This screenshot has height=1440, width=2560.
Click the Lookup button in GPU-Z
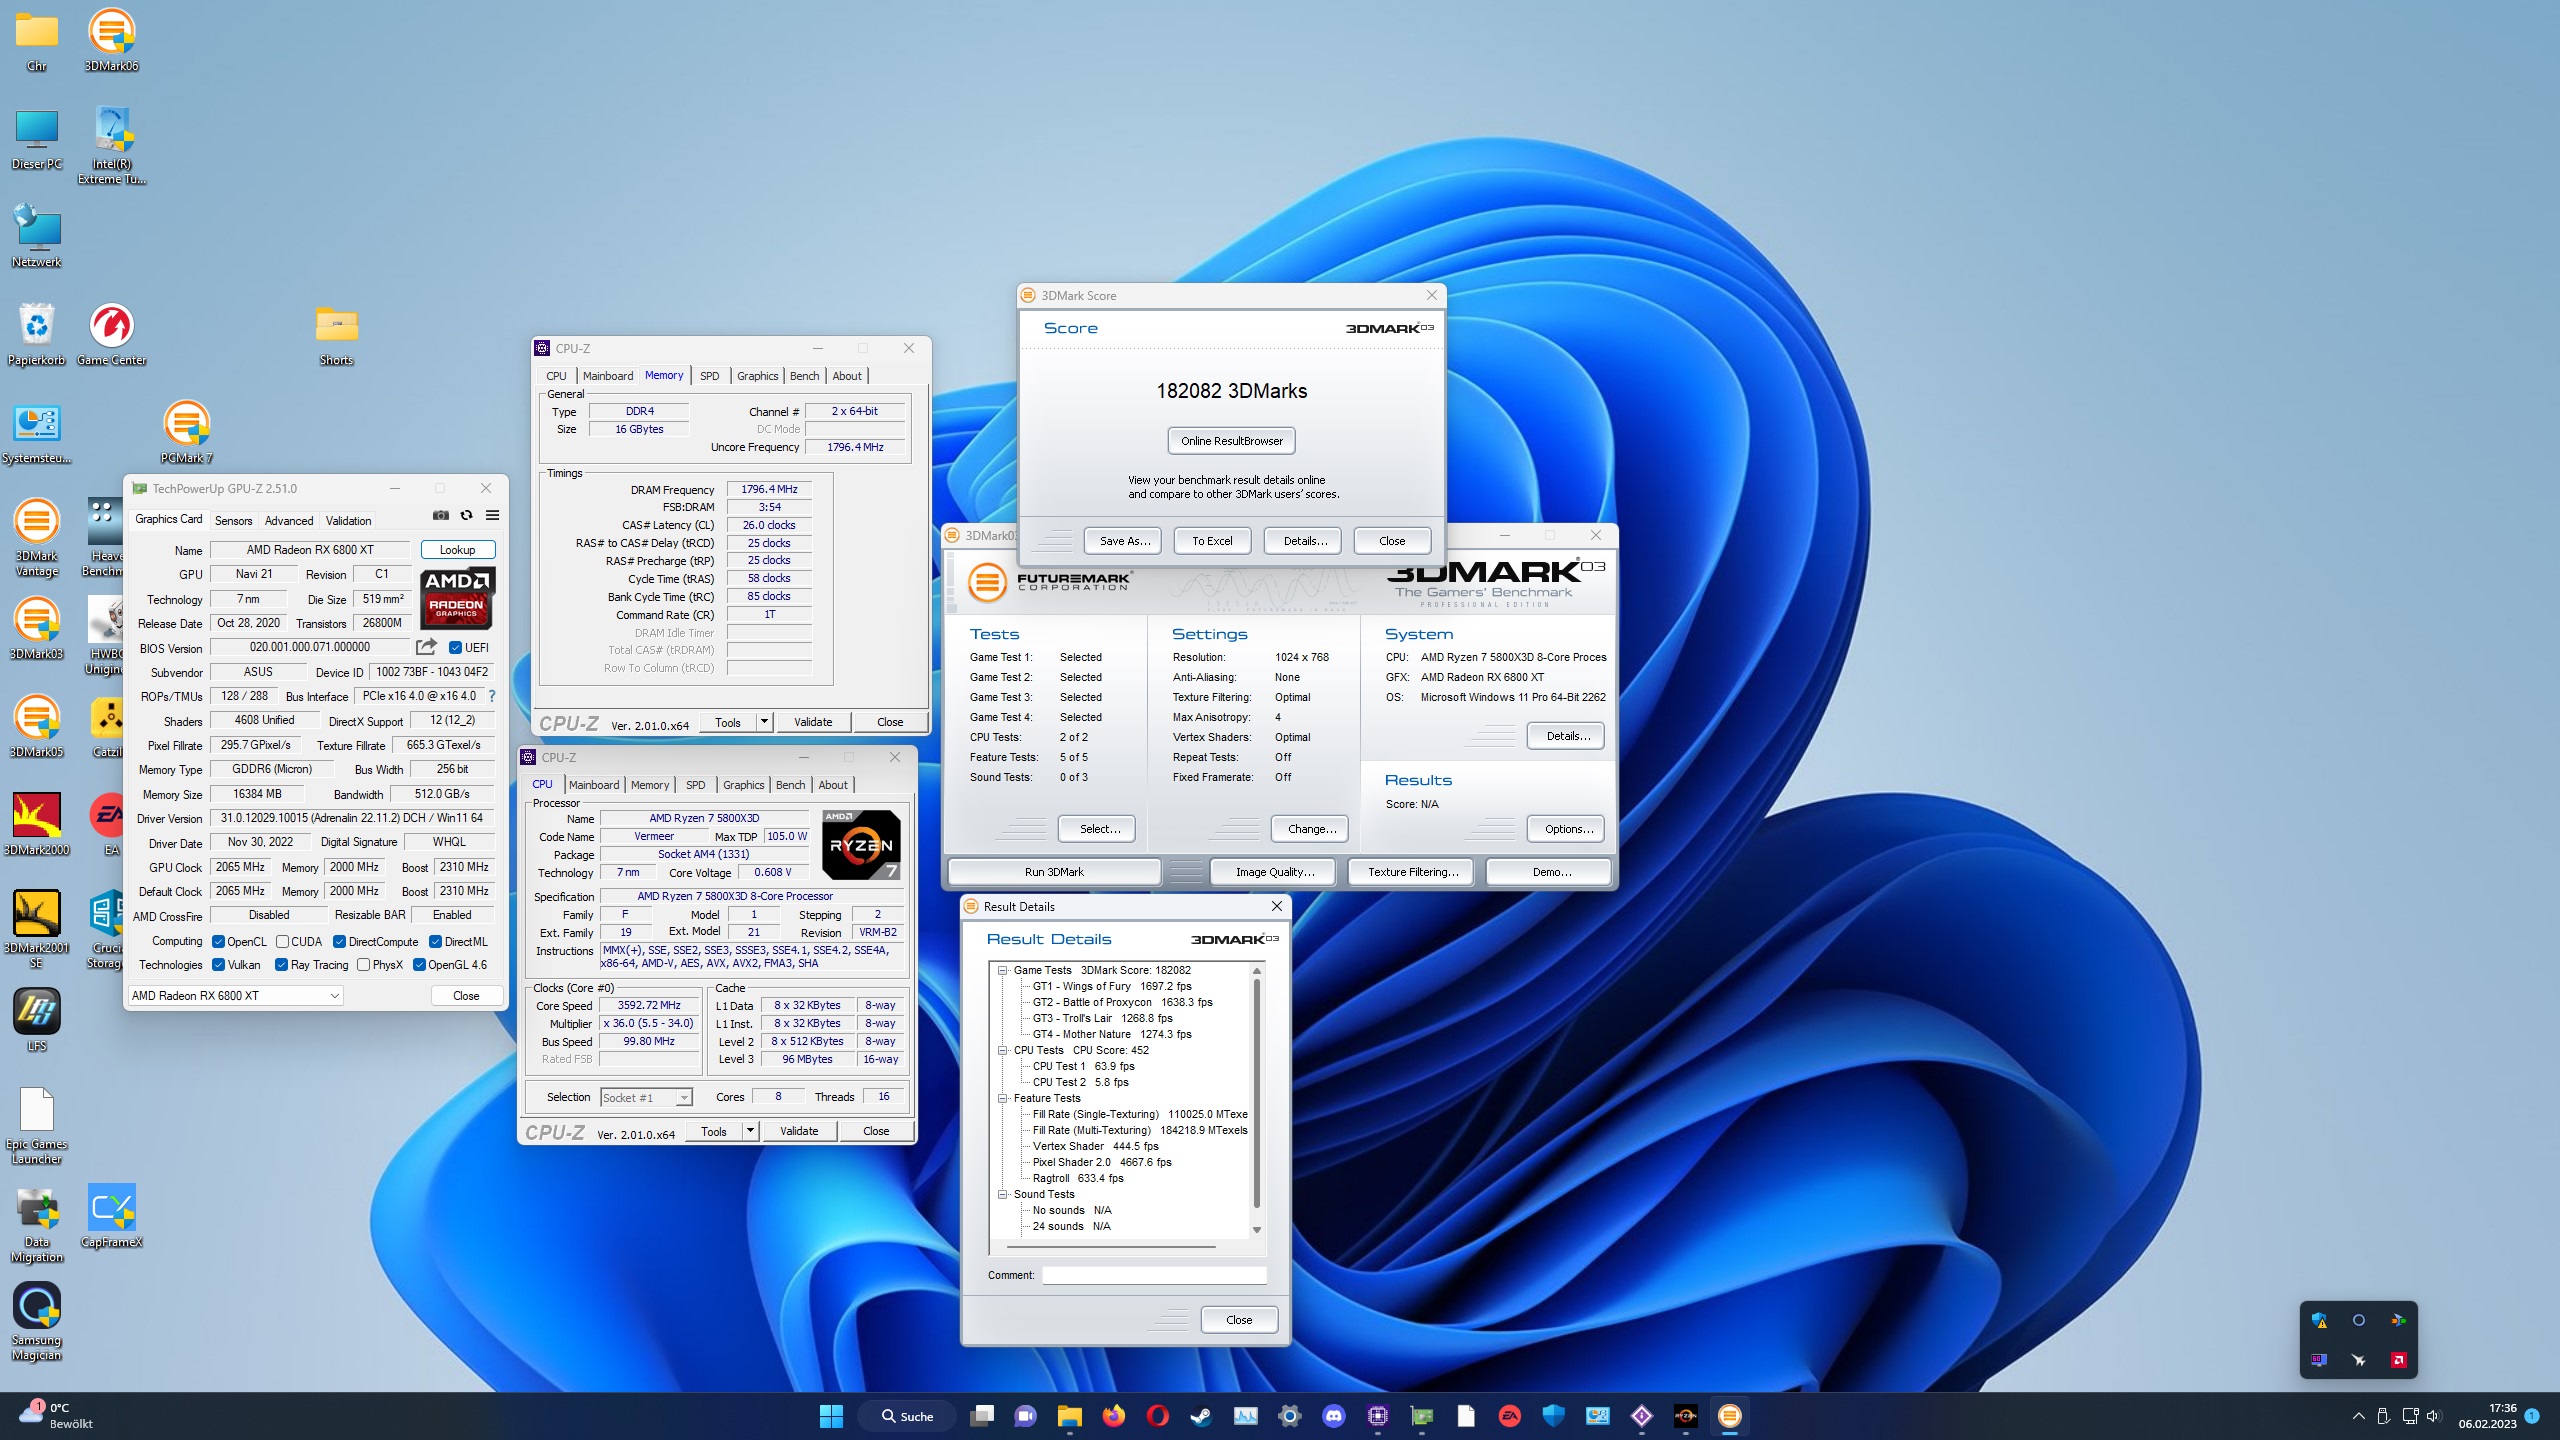(x=457, y=549)
